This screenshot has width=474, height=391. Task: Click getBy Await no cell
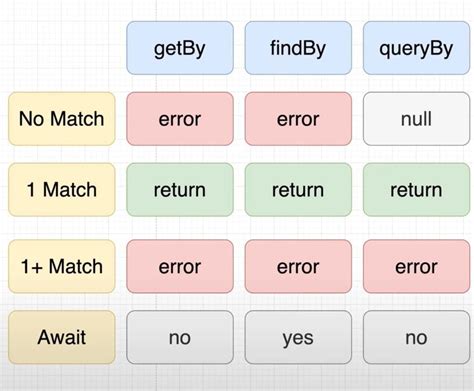pyautogui.click(x=180, y=337)
